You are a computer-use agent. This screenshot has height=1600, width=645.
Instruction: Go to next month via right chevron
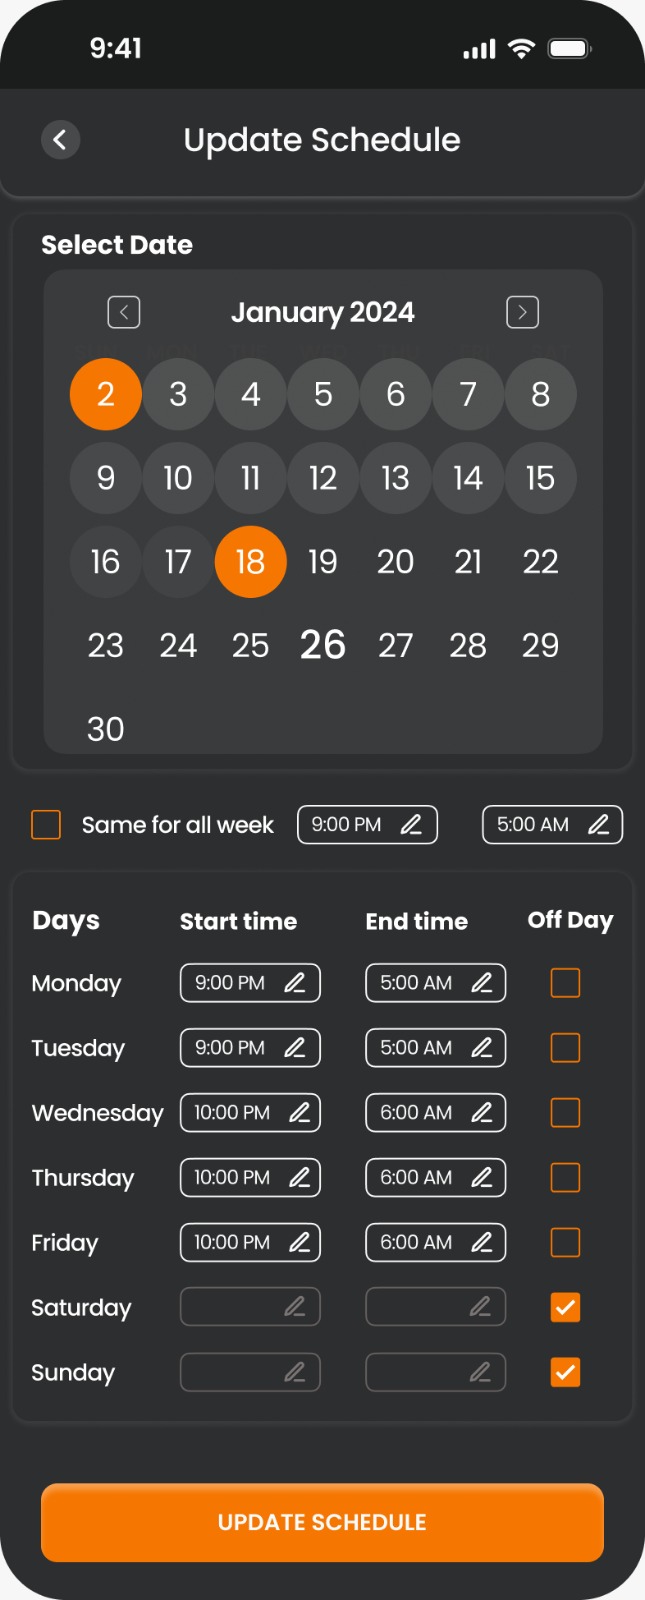point(522,312)
